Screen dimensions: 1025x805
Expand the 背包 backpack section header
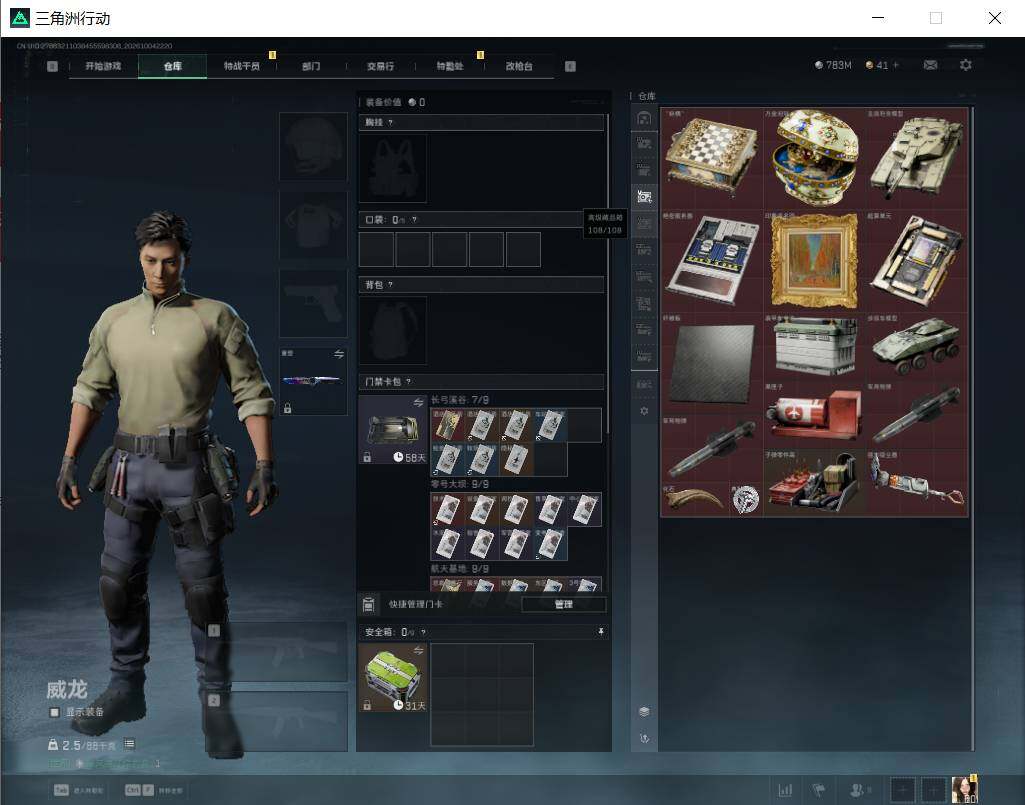coord(481,284)
